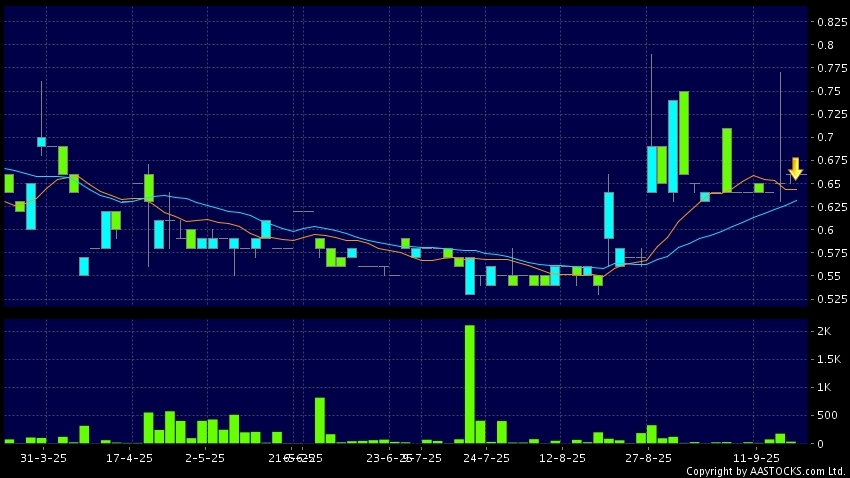Screen dimensions: 850x478
Task: Click the tall green candle reaching 0.75
Action: pos(684,132)
